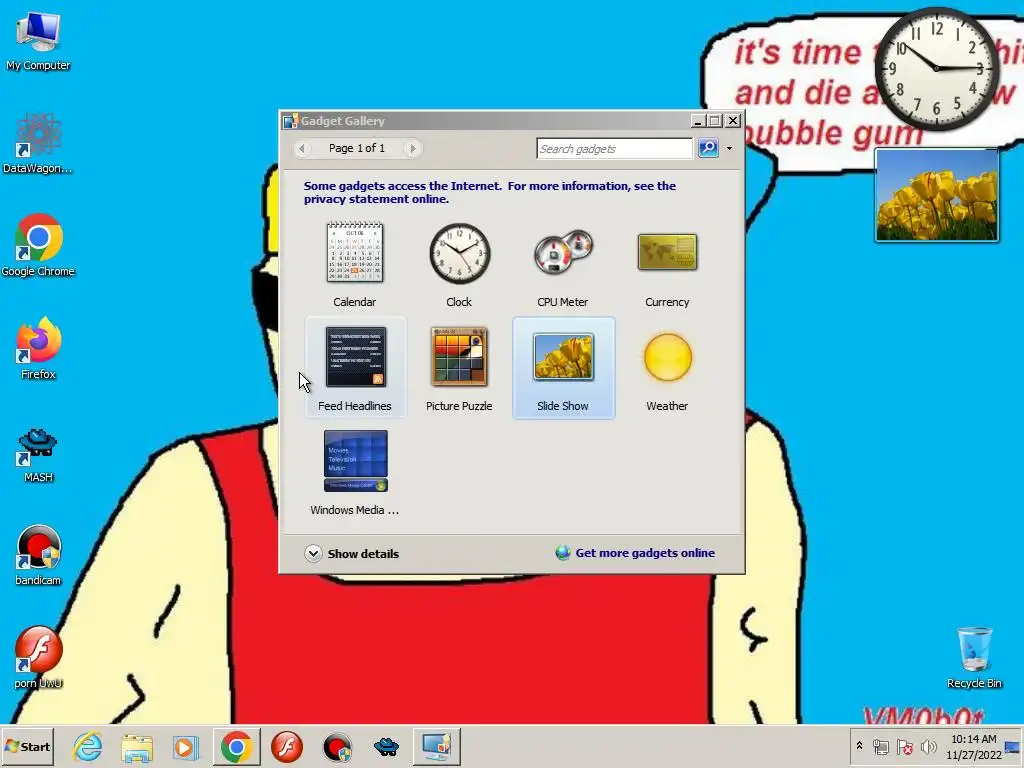Open the Start menu

27,746
